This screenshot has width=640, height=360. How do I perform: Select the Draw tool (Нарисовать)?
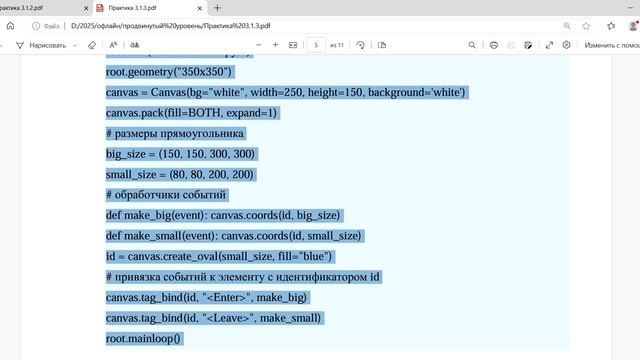41,45
